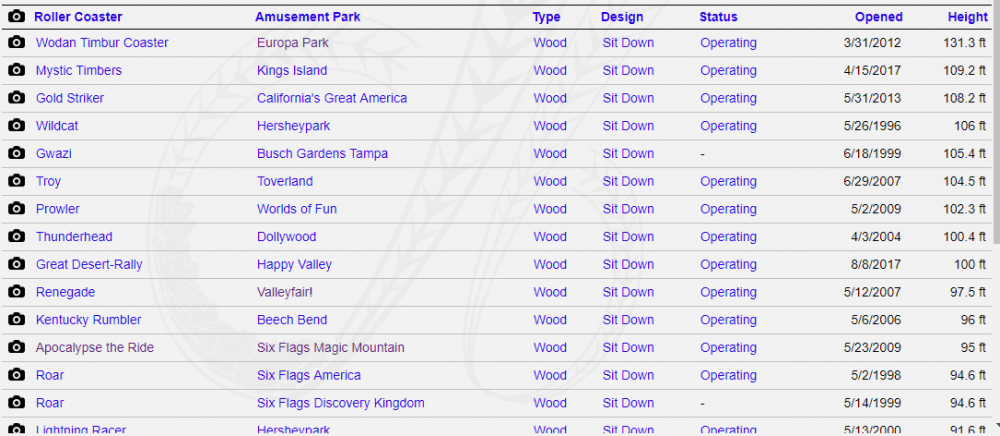Viewport: 1000px width, 436px height.
Task: Open the Toverland park link
Action: click(x=284, y=181)
